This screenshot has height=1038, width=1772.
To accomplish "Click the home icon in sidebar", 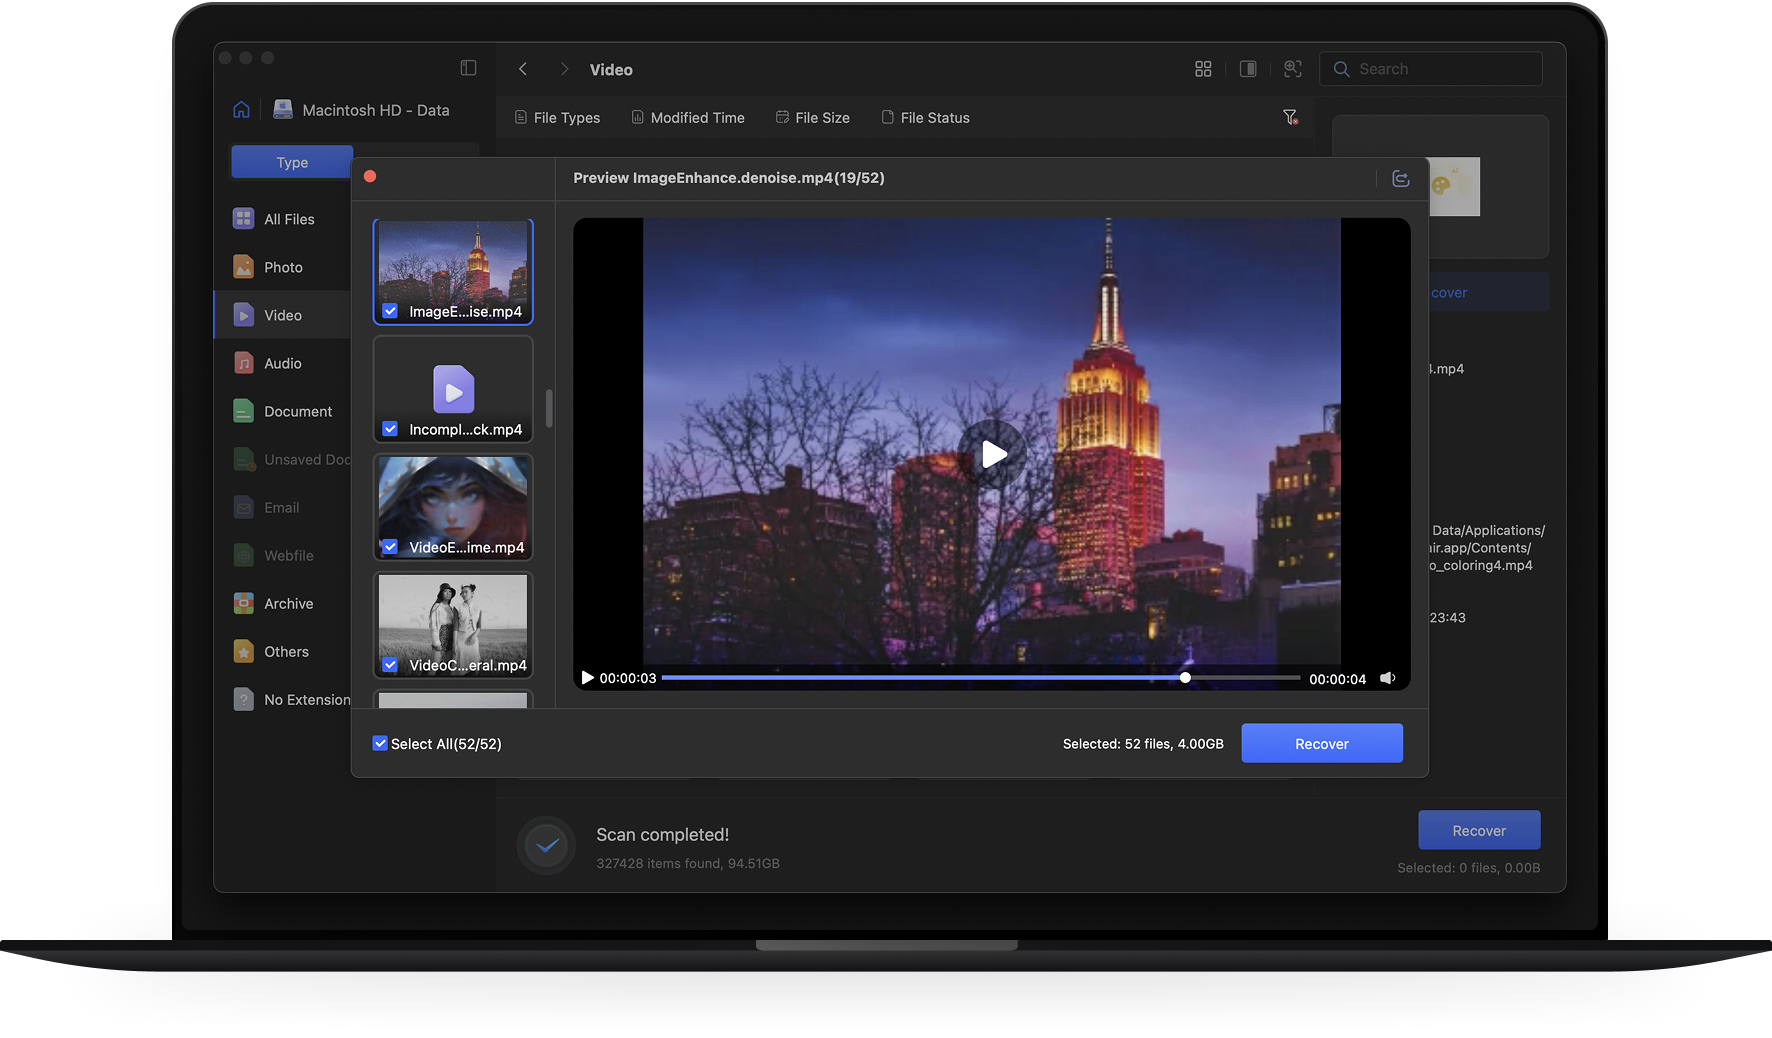I will [241, 110].
